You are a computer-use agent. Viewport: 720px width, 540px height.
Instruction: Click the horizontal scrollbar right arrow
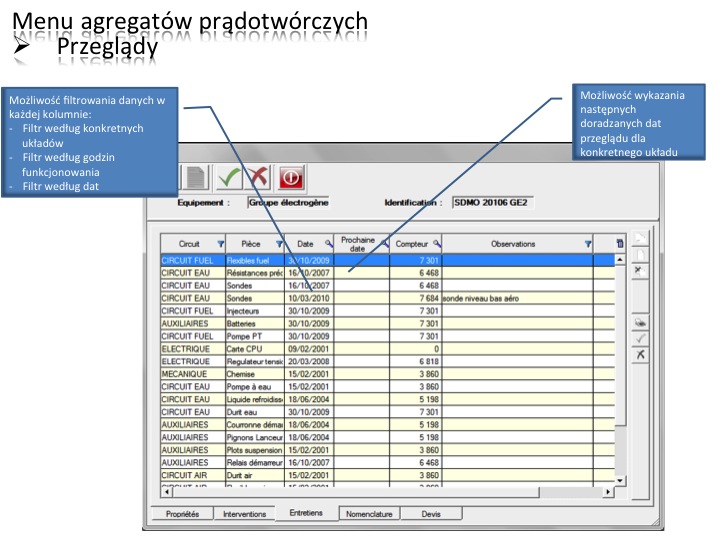(608, 493)
